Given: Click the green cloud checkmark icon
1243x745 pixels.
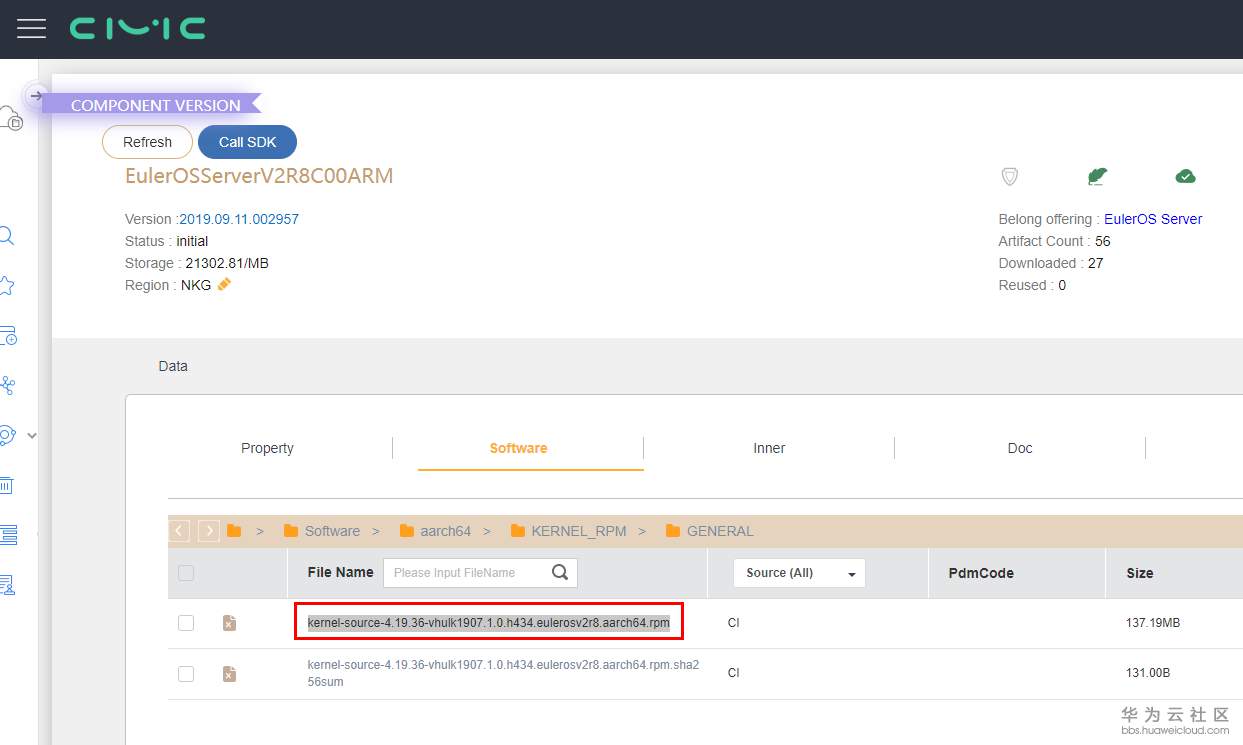Looking at the screenshot, I should 1185,177.
